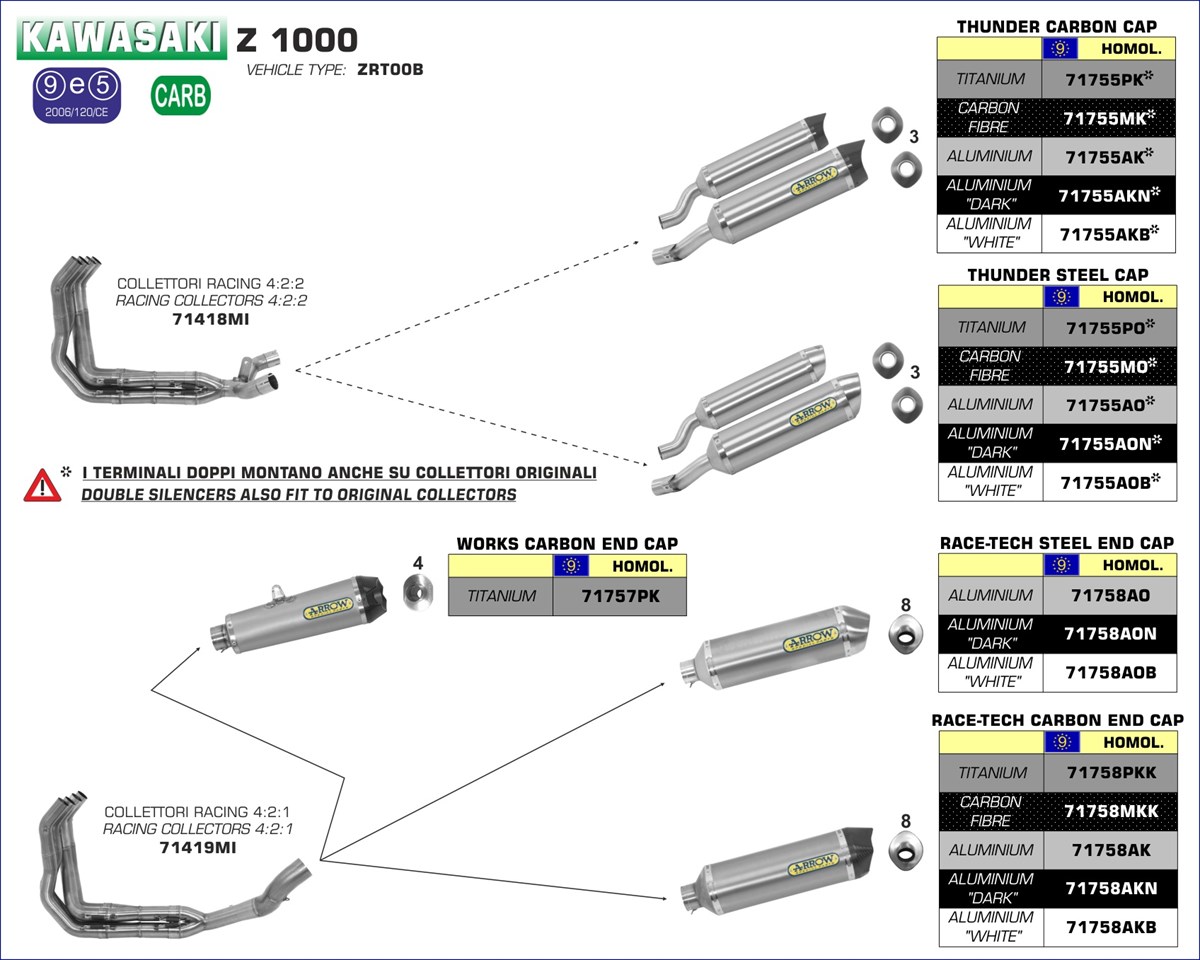Select the Thunder Carbon Cap double silencers image
1200x960 pixels.
point(758,190)
